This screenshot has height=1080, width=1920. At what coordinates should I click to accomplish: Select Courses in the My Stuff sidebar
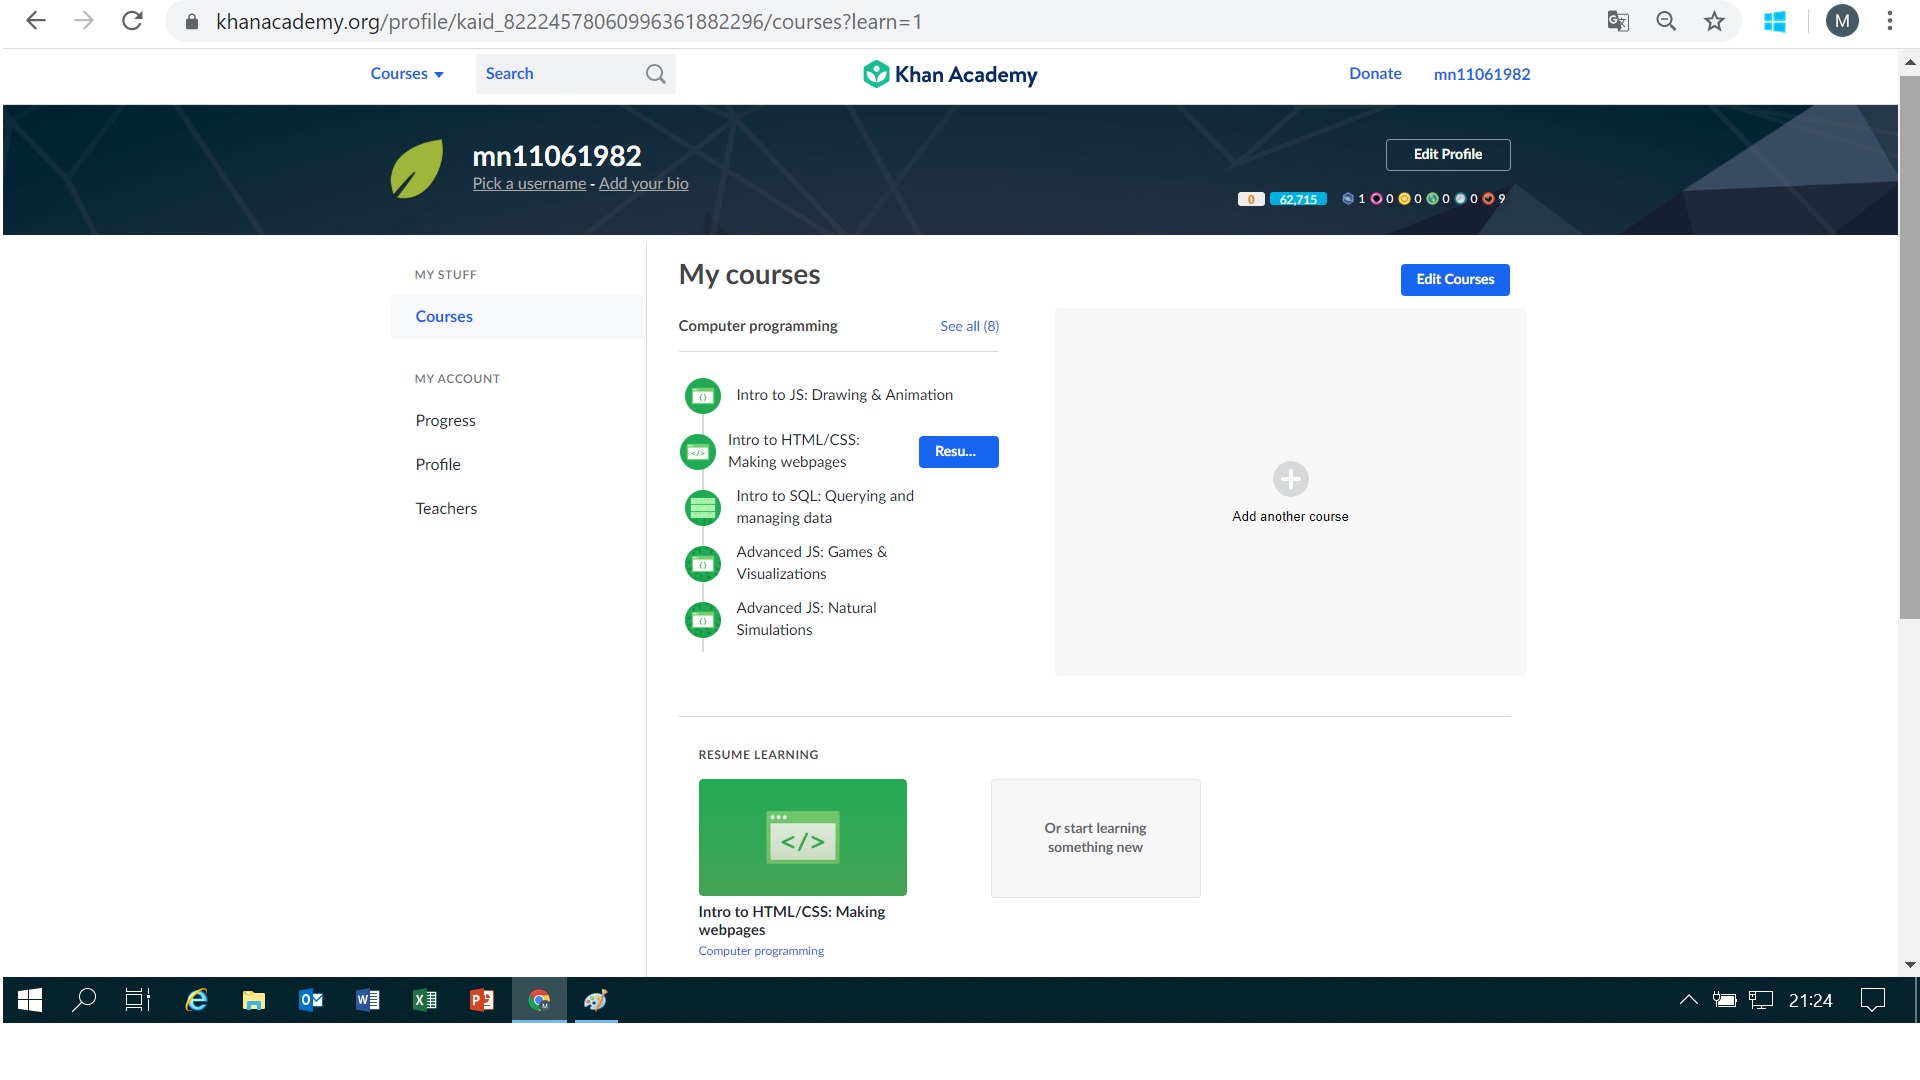pyautogui.click(x=518, y=316)
